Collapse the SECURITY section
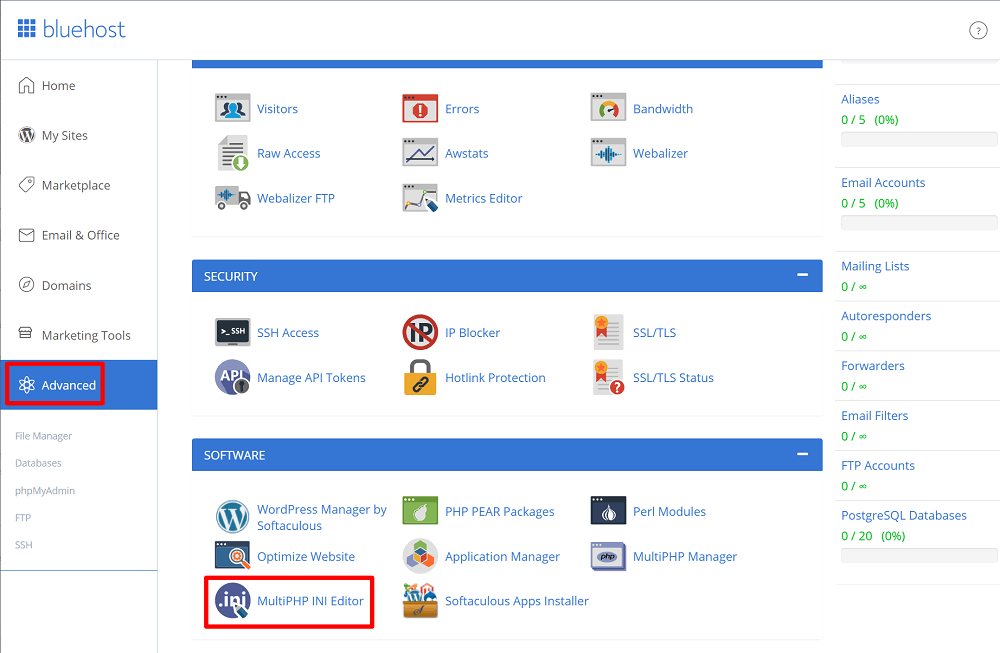 (x=802, y=275)
